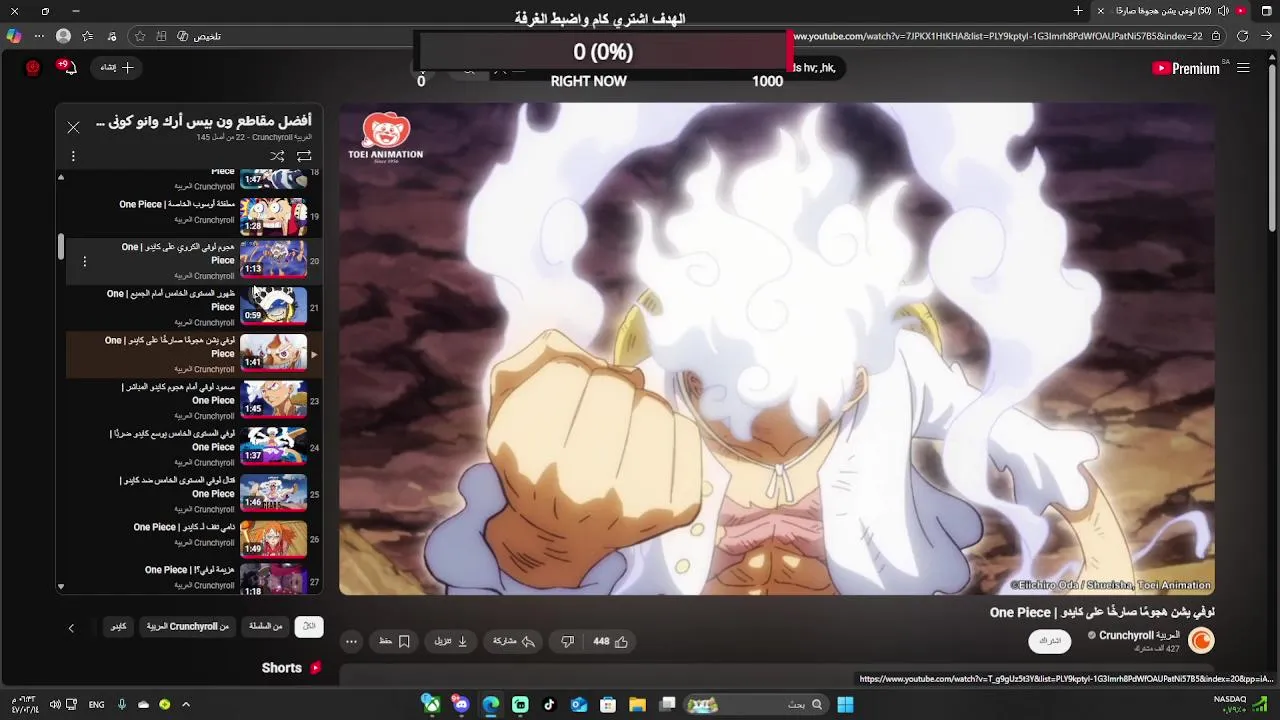Open Edge favorites list

pyautogui.click(x=87, y=36)
